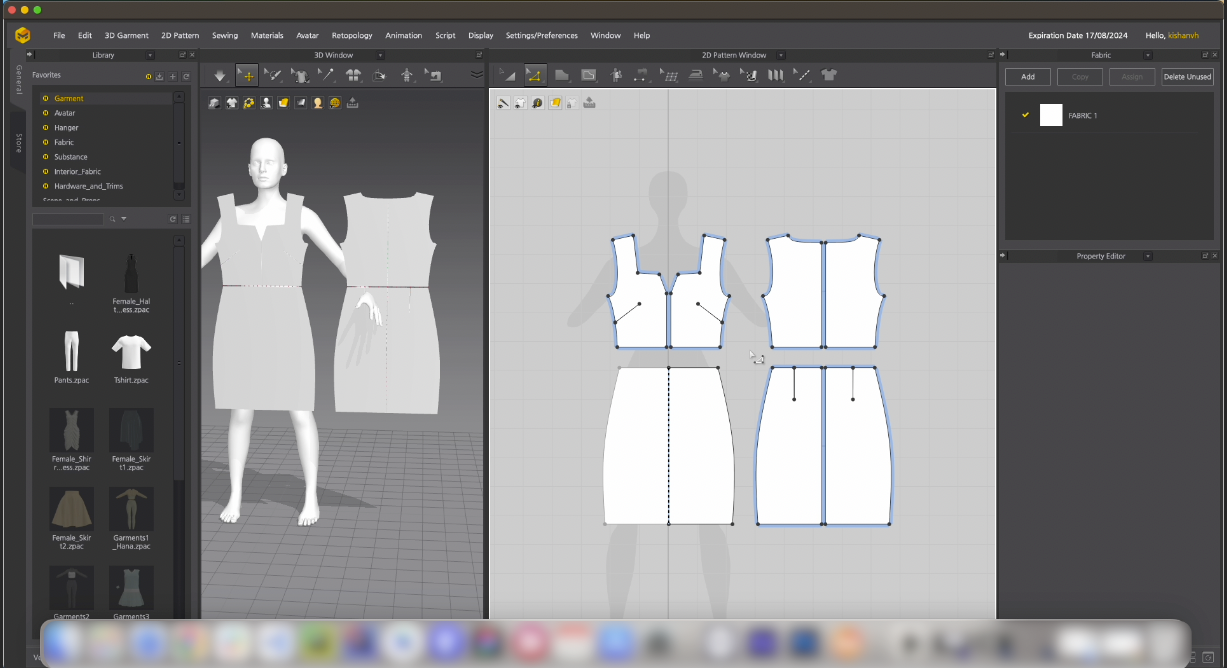1227x668 pixels.
Task: Click the last T-shirt icon in 2D toolbar
Action: point(829,75)
